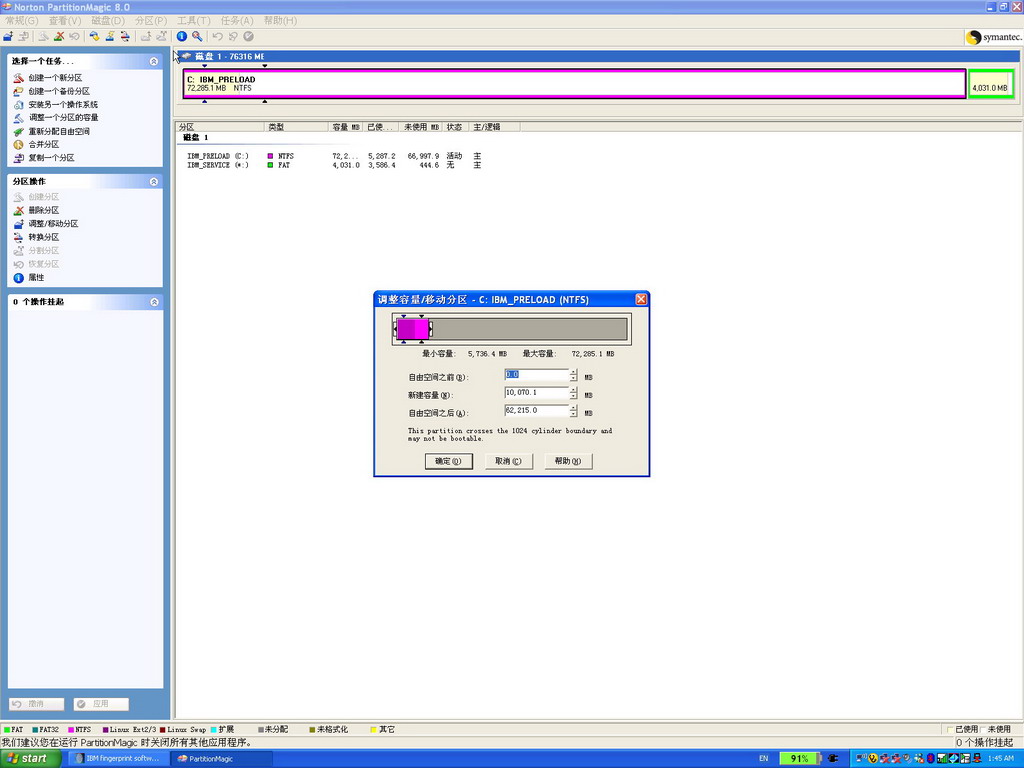The image size is (1024, 768).
Task: Click the delete partition icon in toolbar
Action: (59, 36)
